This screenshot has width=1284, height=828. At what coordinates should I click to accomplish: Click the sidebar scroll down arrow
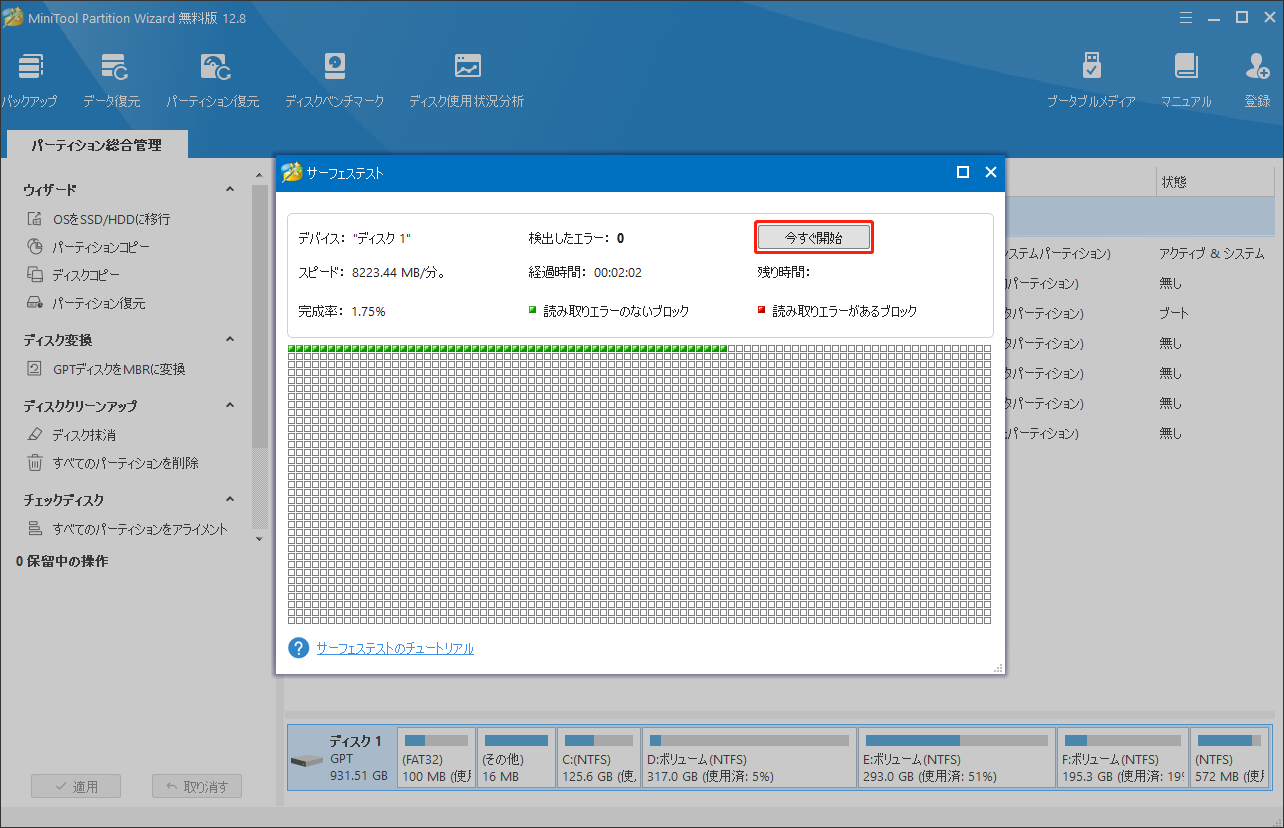[260, 538]
